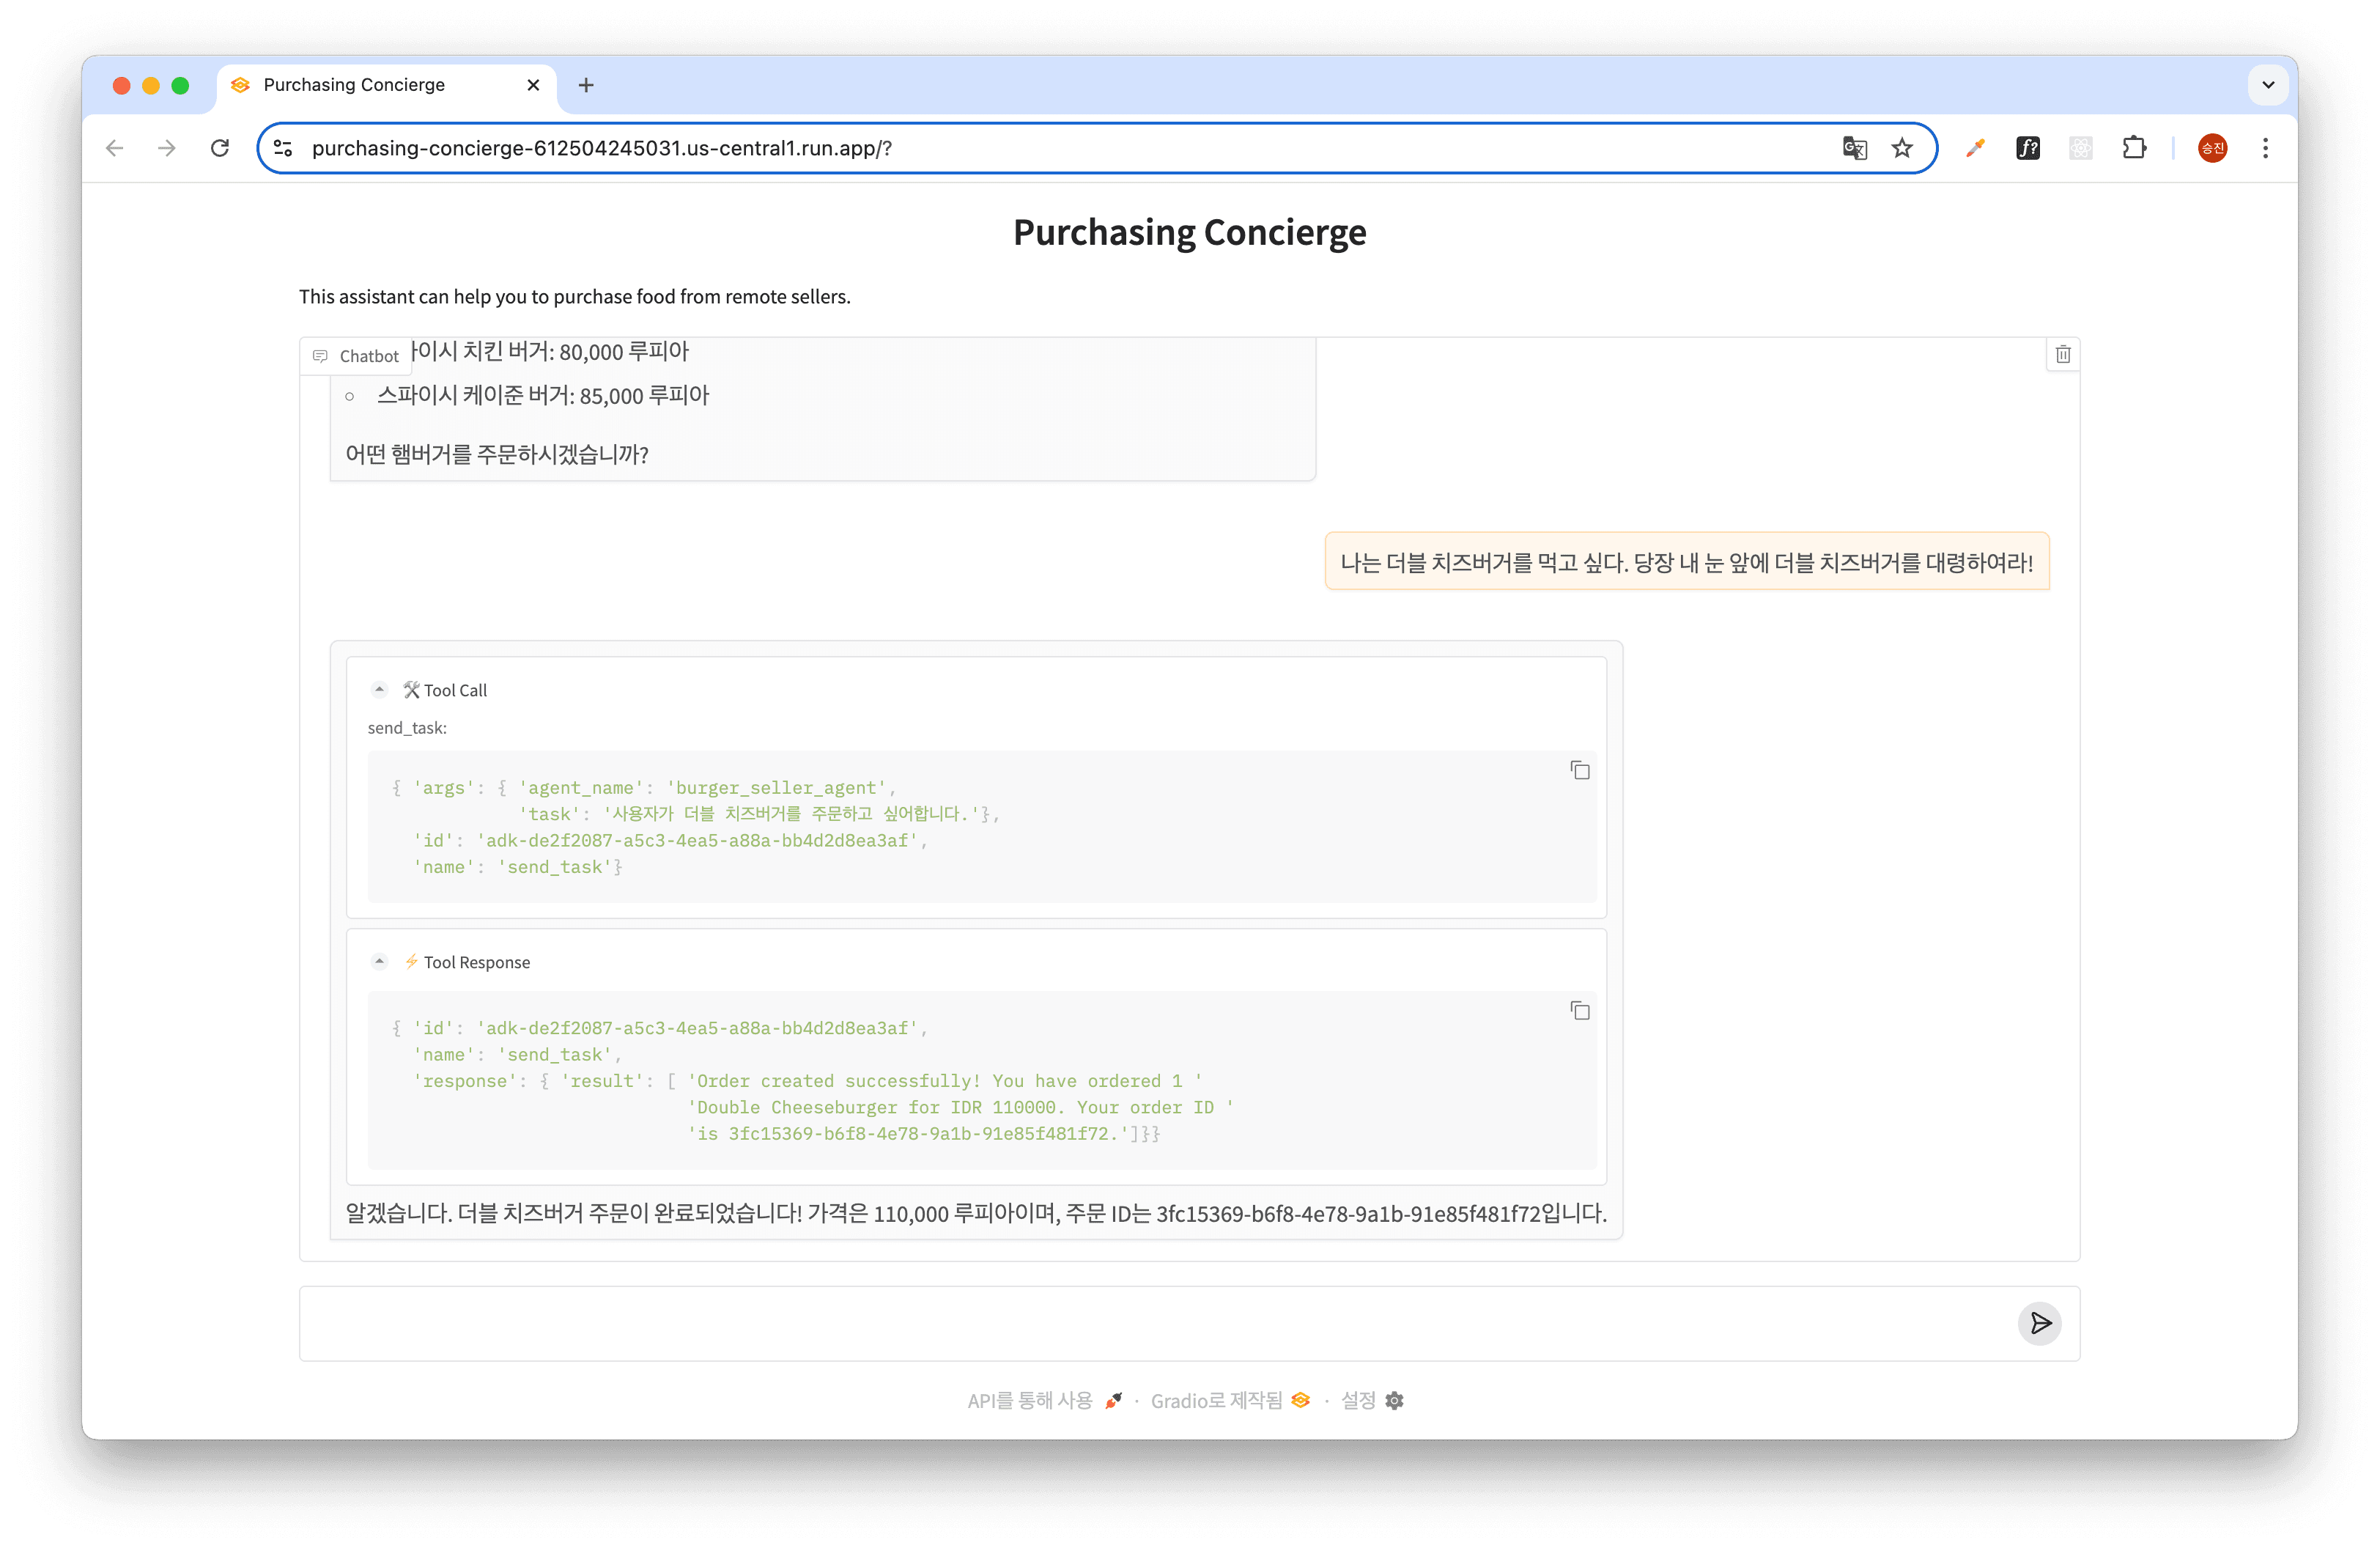Open the greyed-out extension icon
The image size is (2380, 1548).
pyautogui.click(x=2081, y=148)
